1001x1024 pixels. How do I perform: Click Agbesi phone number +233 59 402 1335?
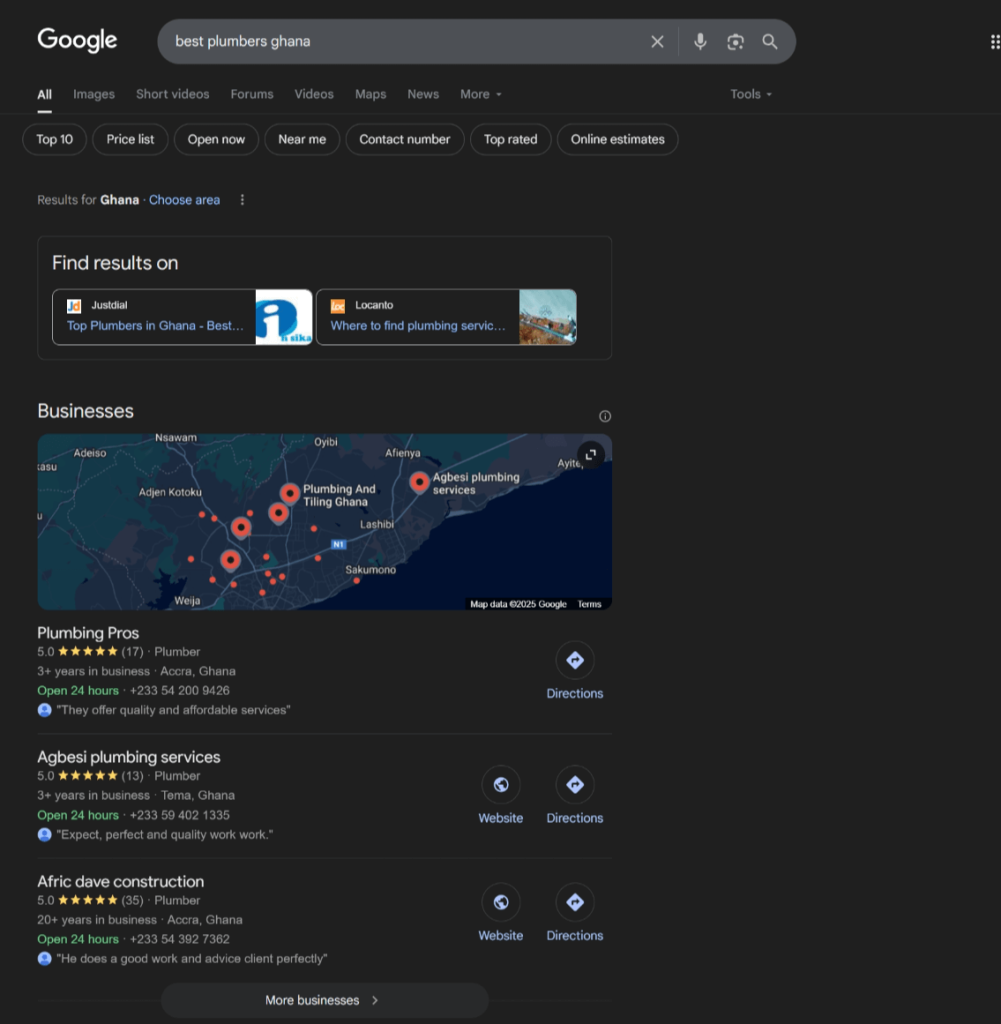pos(180,815)
